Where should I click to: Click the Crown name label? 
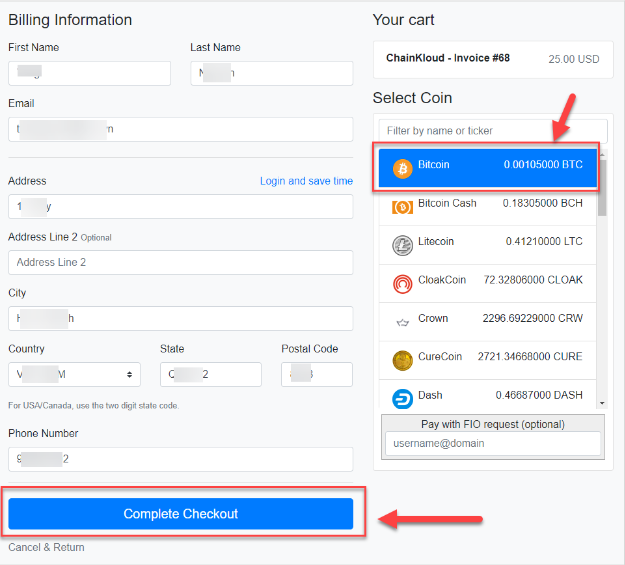(433, 318)
